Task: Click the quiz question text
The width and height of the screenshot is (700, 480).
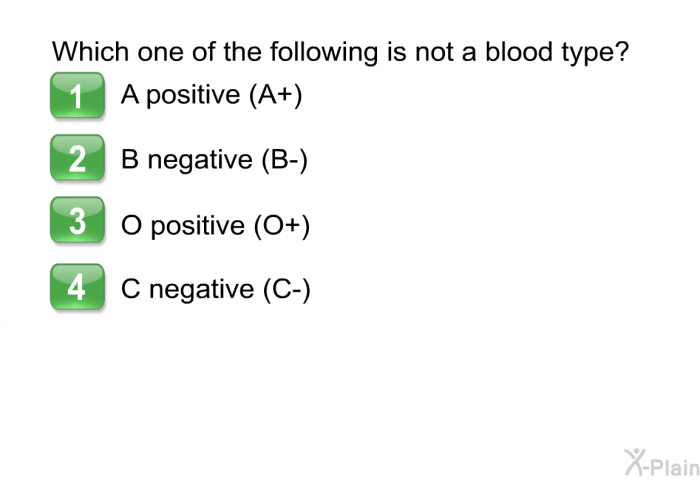Action: tap(340, 51)
